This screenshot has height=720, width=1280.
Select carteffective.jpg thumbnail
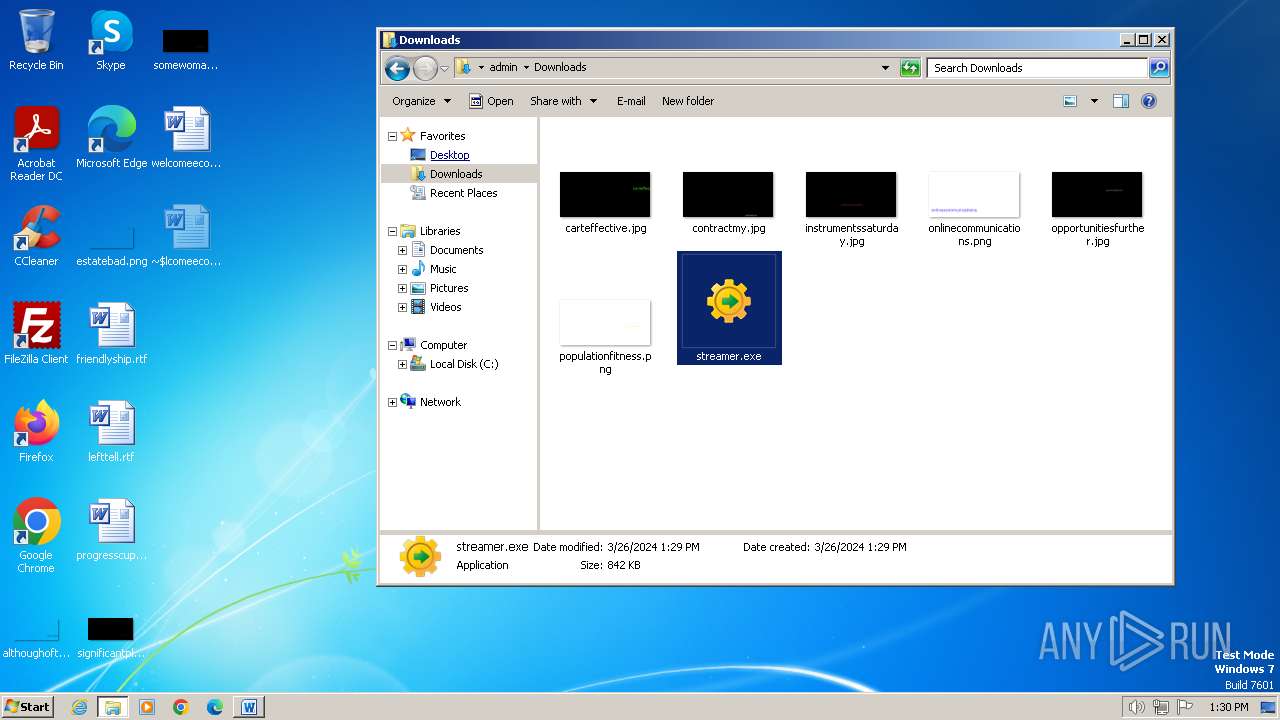pos(605,203)
